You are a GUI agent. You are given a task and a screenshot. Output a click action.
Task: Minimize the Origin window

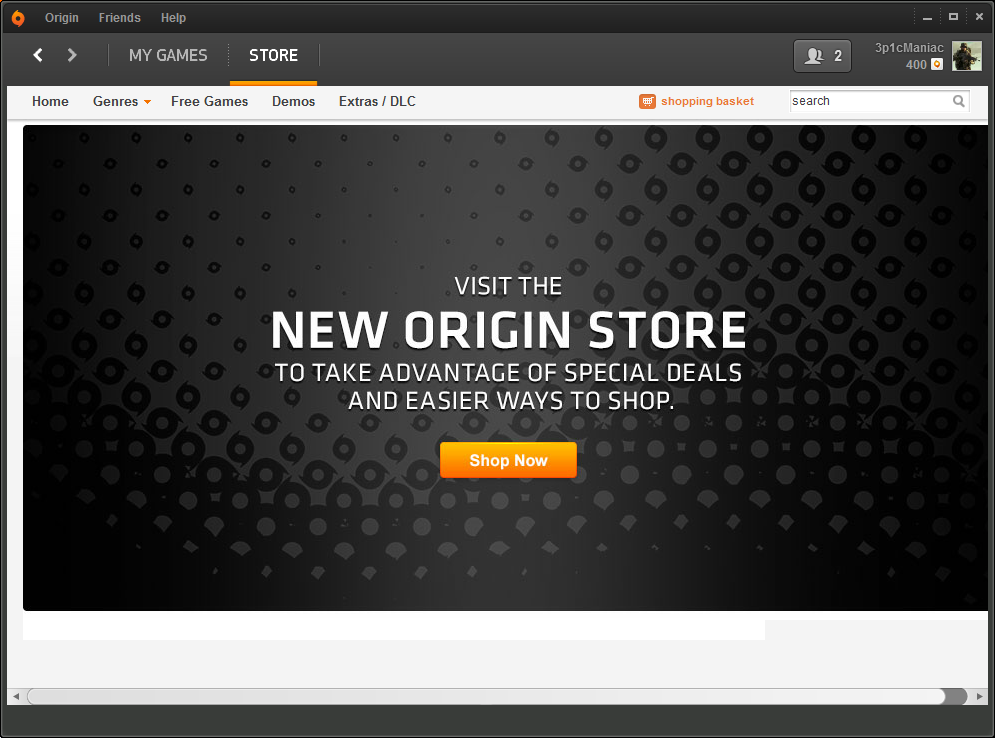tap(927, 18)
